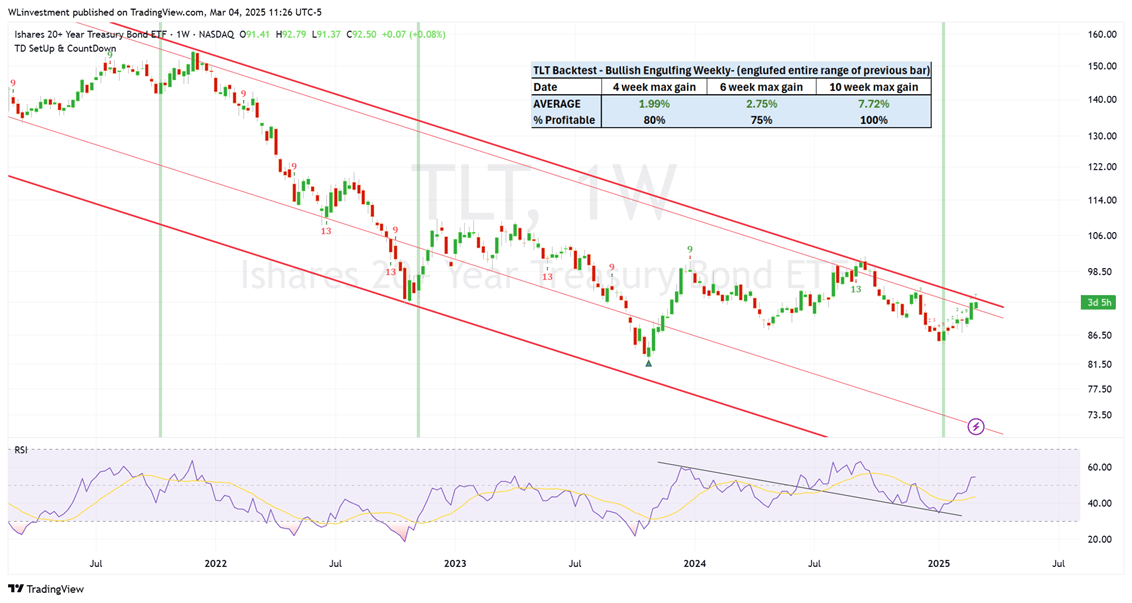The height and width of the screenshot is (603, 1132).
Task: Click the 2022 label on time axis
Action: pos(215,563)
